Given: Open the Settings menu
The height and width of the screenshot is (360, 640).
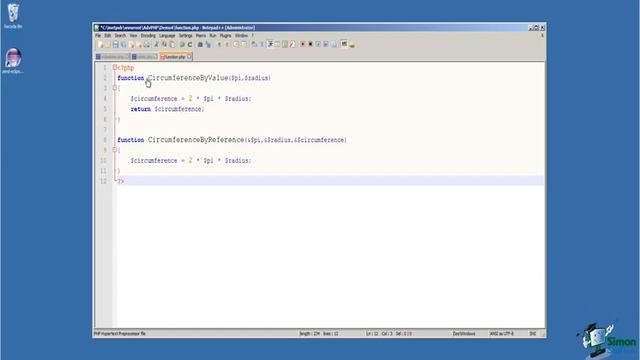Looking at the screenshot, I should [185, 36].
